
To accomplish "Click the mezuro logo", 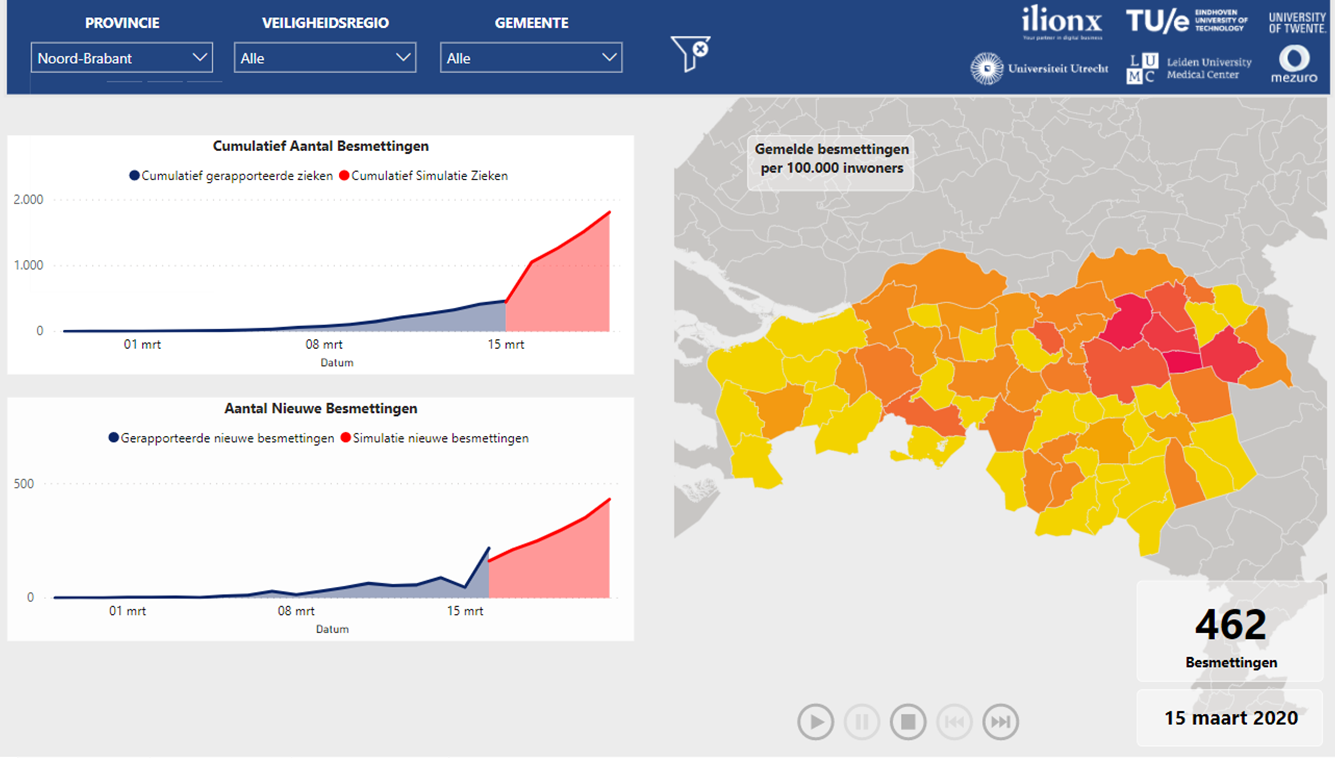I will (1294, 64).
